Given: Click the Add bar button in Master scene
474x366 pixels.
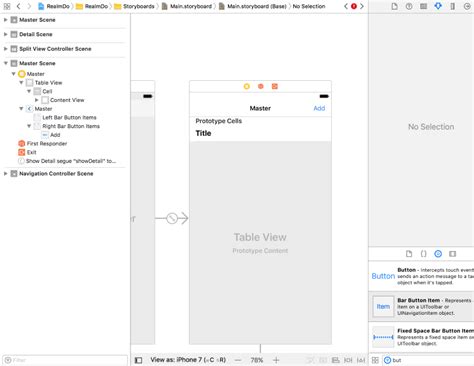Looking at the screenshot, I should 319,108.
